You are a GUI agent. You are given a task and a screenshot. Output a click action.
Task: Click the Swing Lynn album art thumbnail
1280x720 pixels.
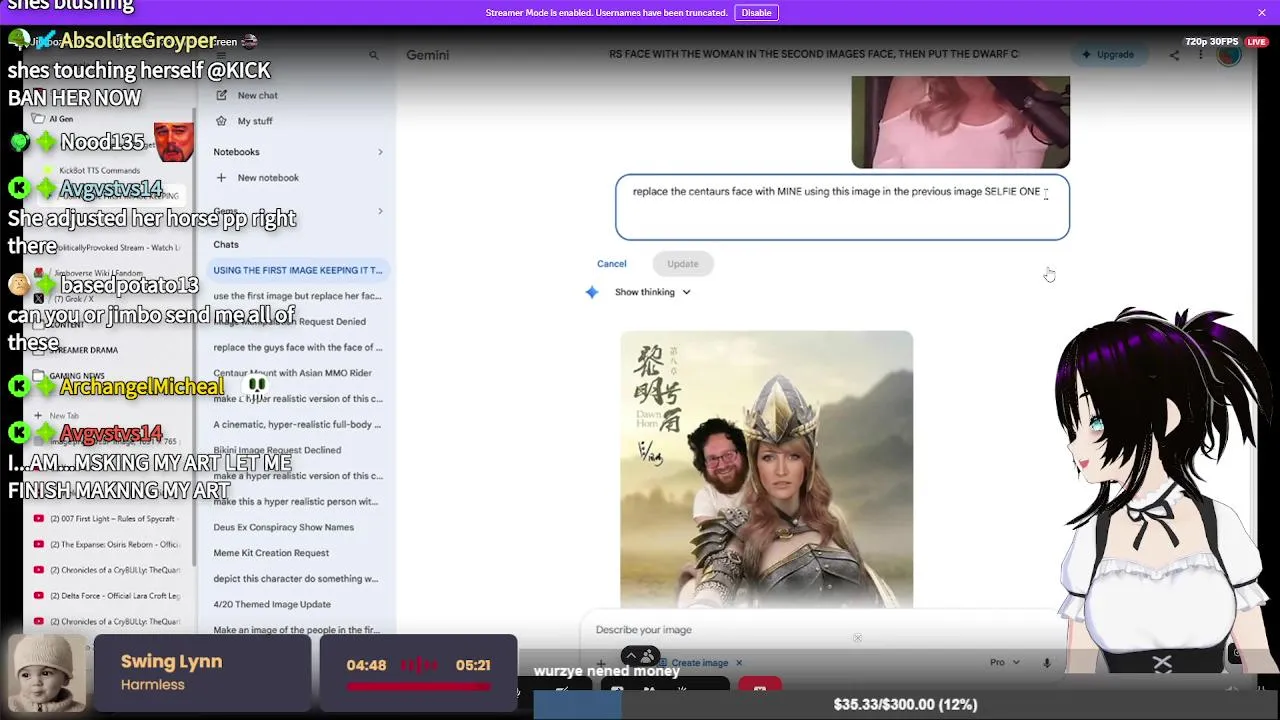click(x=46, y=674)
